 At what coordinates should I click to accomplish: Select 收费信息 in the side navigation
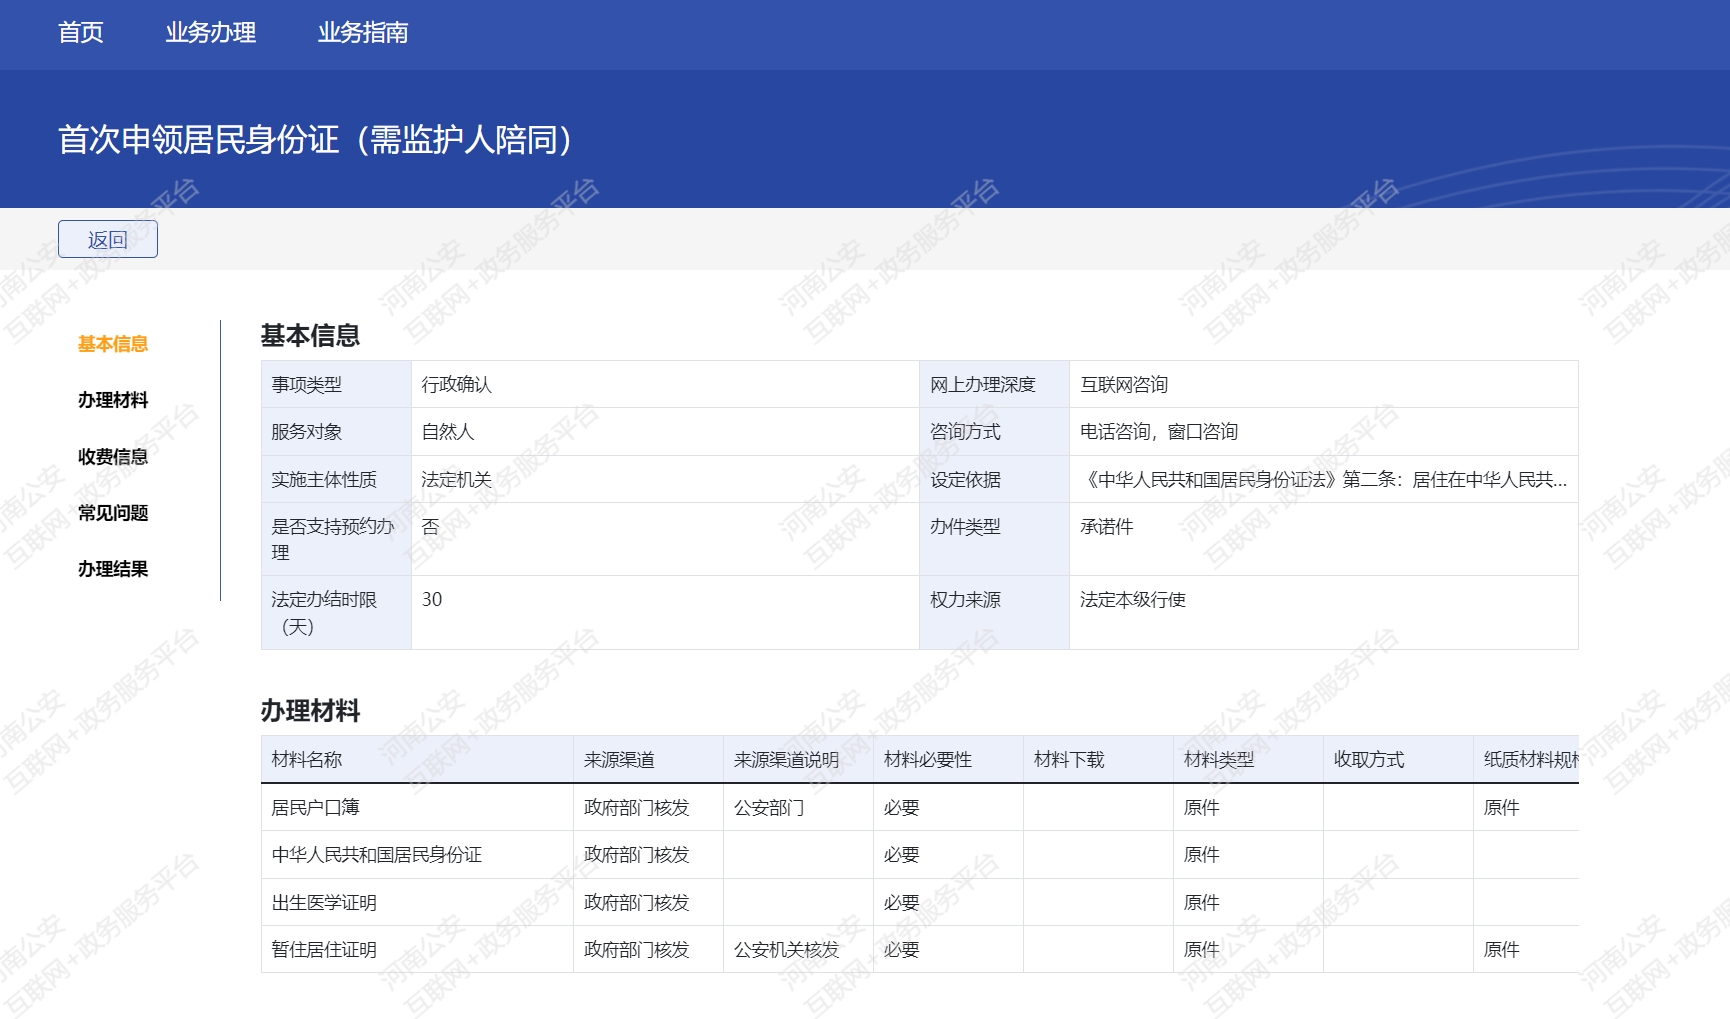113,457
